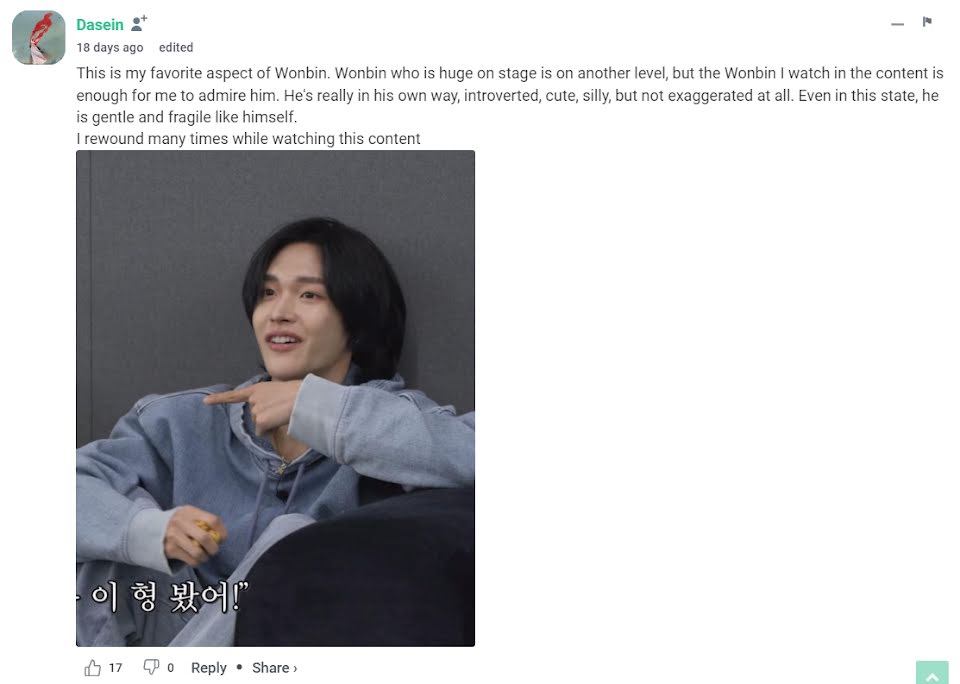Jump to top using green arrow button
The width and height of the screenshot is (960, 684).
tap(932, 673)
